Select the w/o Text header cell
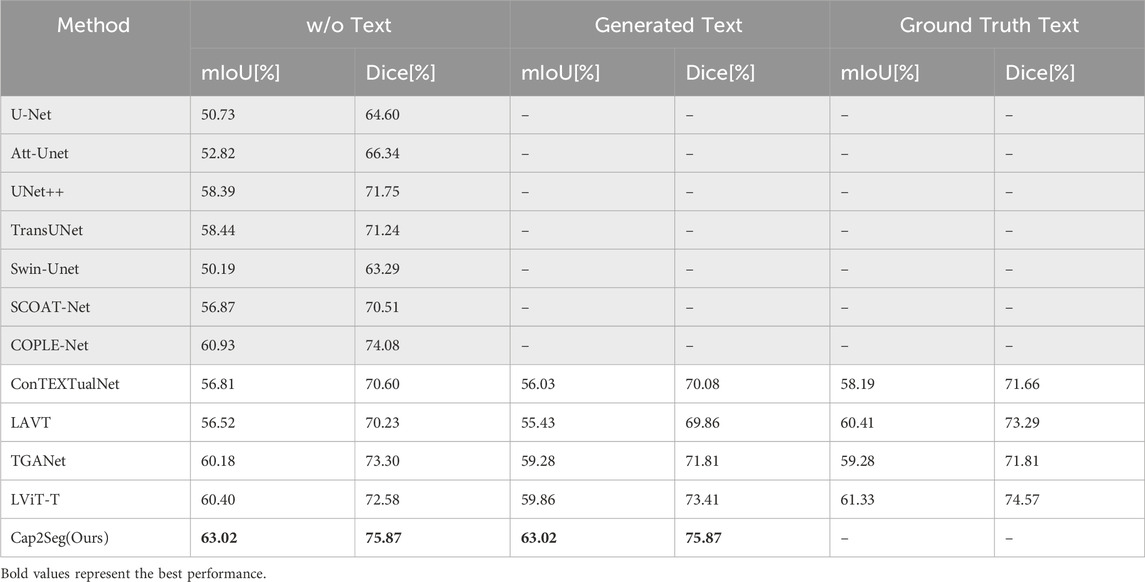The width and height of the screenshot is (1145, 582). [x=349, y=25]
